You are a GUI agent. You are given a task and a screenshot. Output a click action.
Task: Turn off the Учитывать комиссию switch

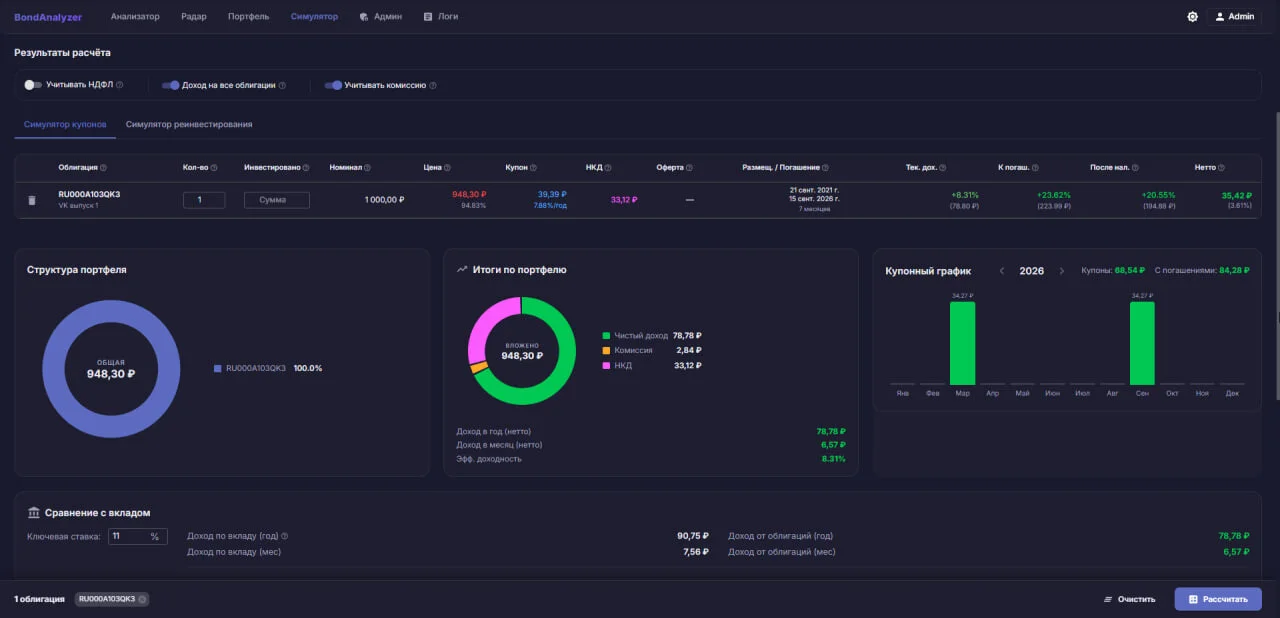click(x=333, y=85)
